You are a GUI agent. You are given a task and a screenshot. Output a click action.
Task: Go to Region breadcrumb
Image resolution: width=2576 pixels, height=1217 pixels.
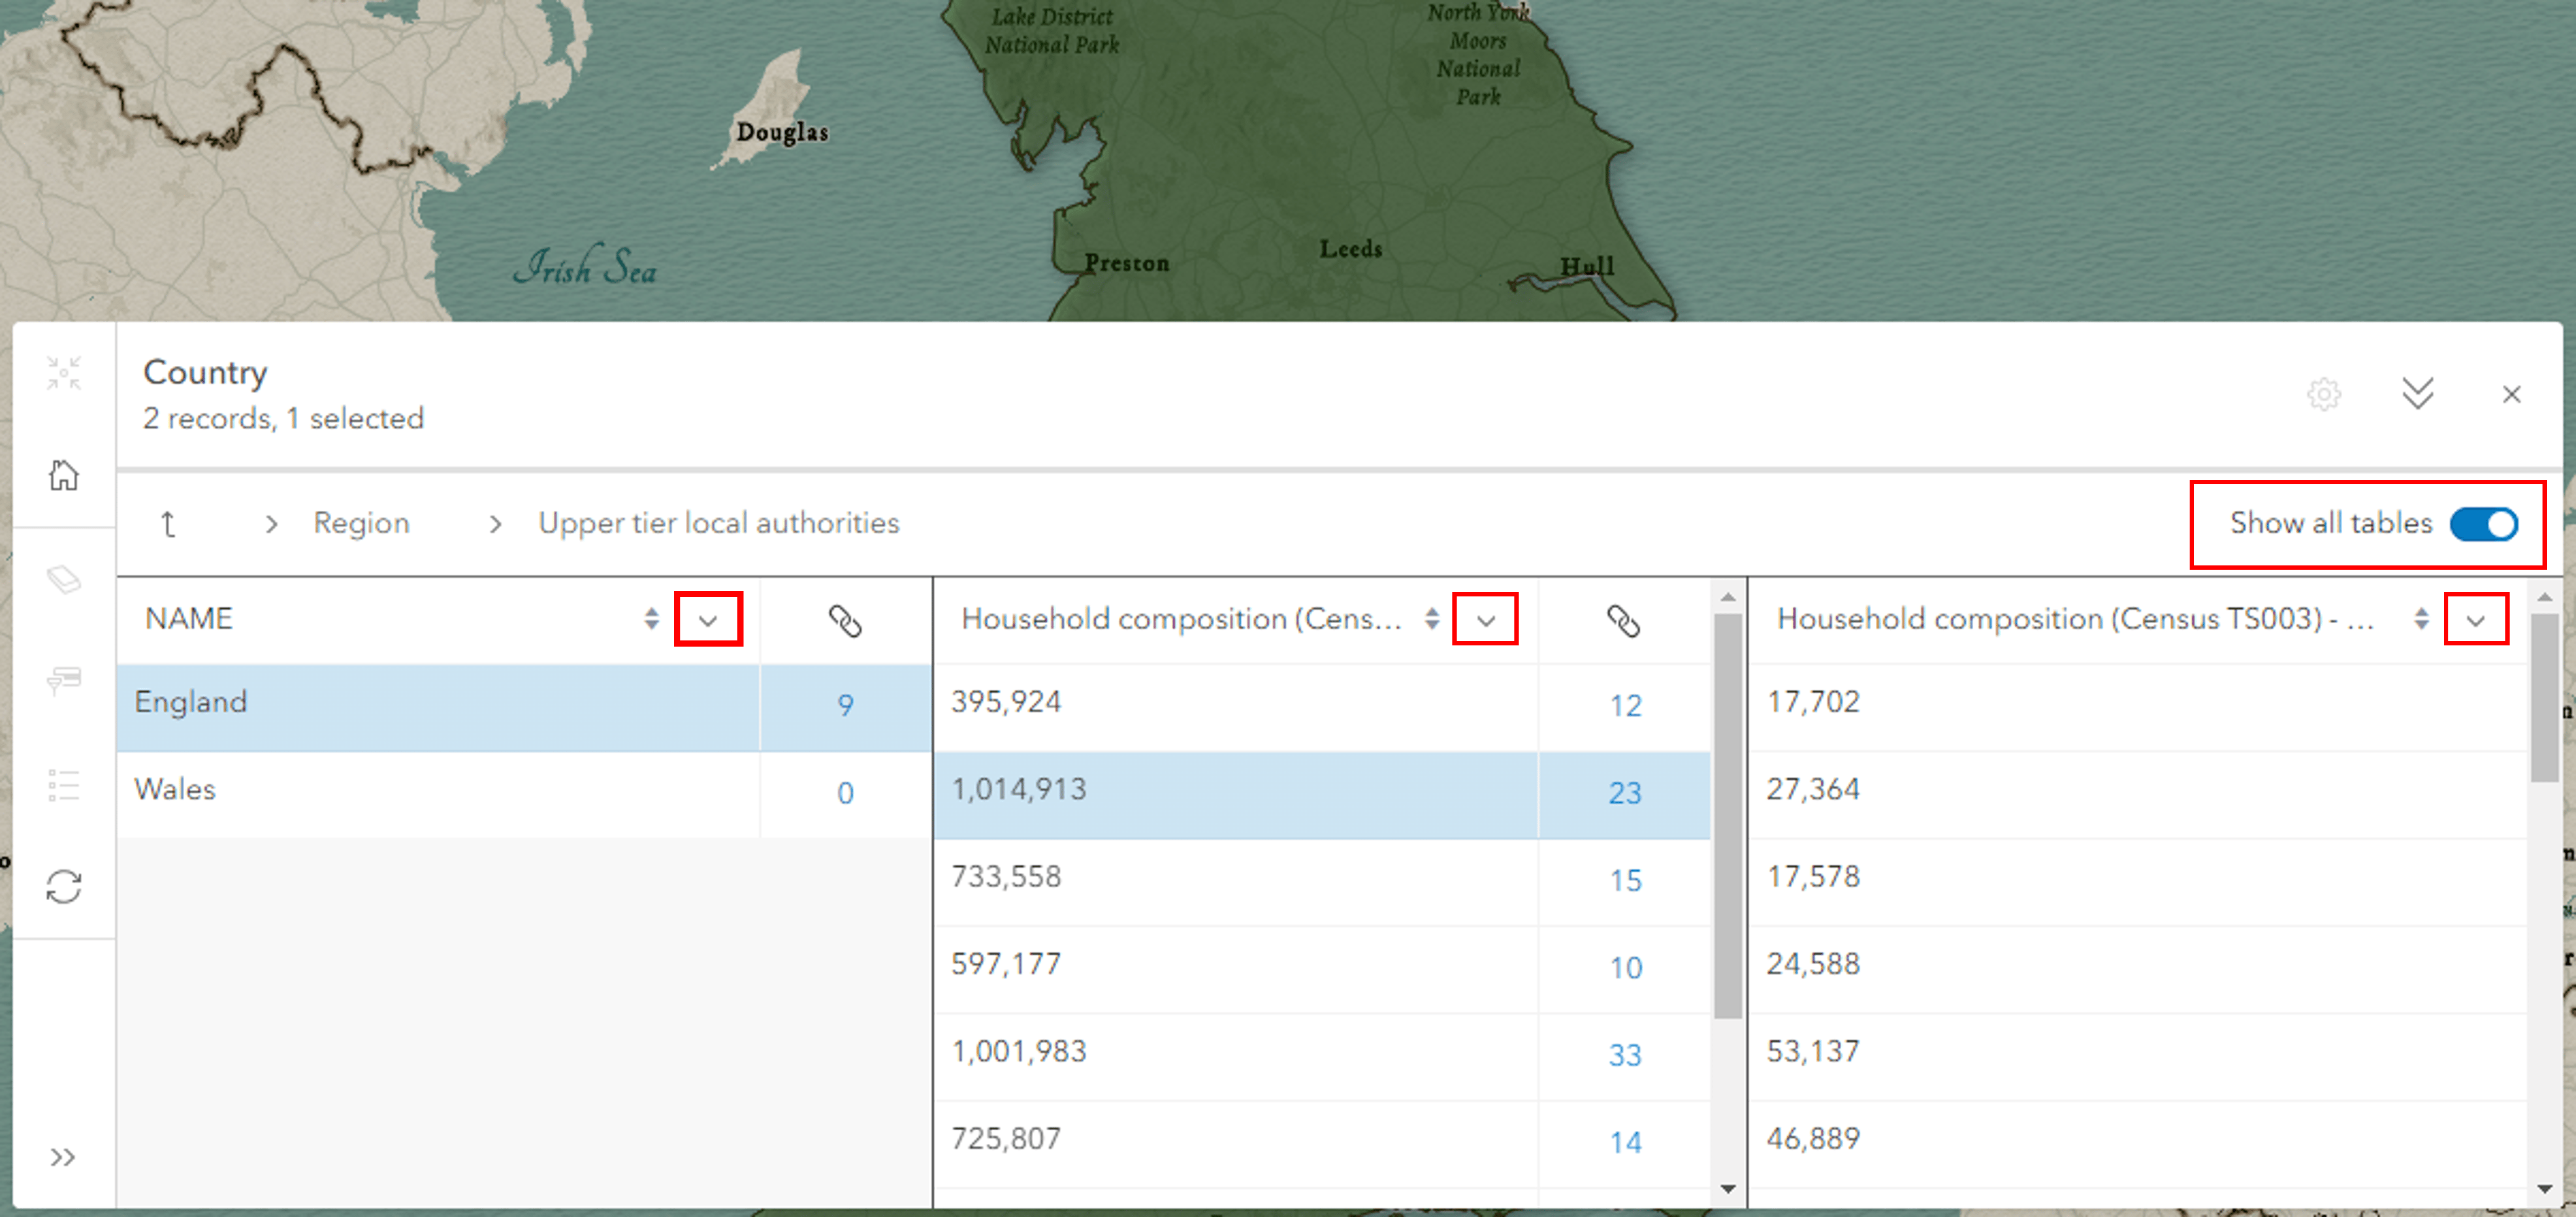click(x=361, y=523)
